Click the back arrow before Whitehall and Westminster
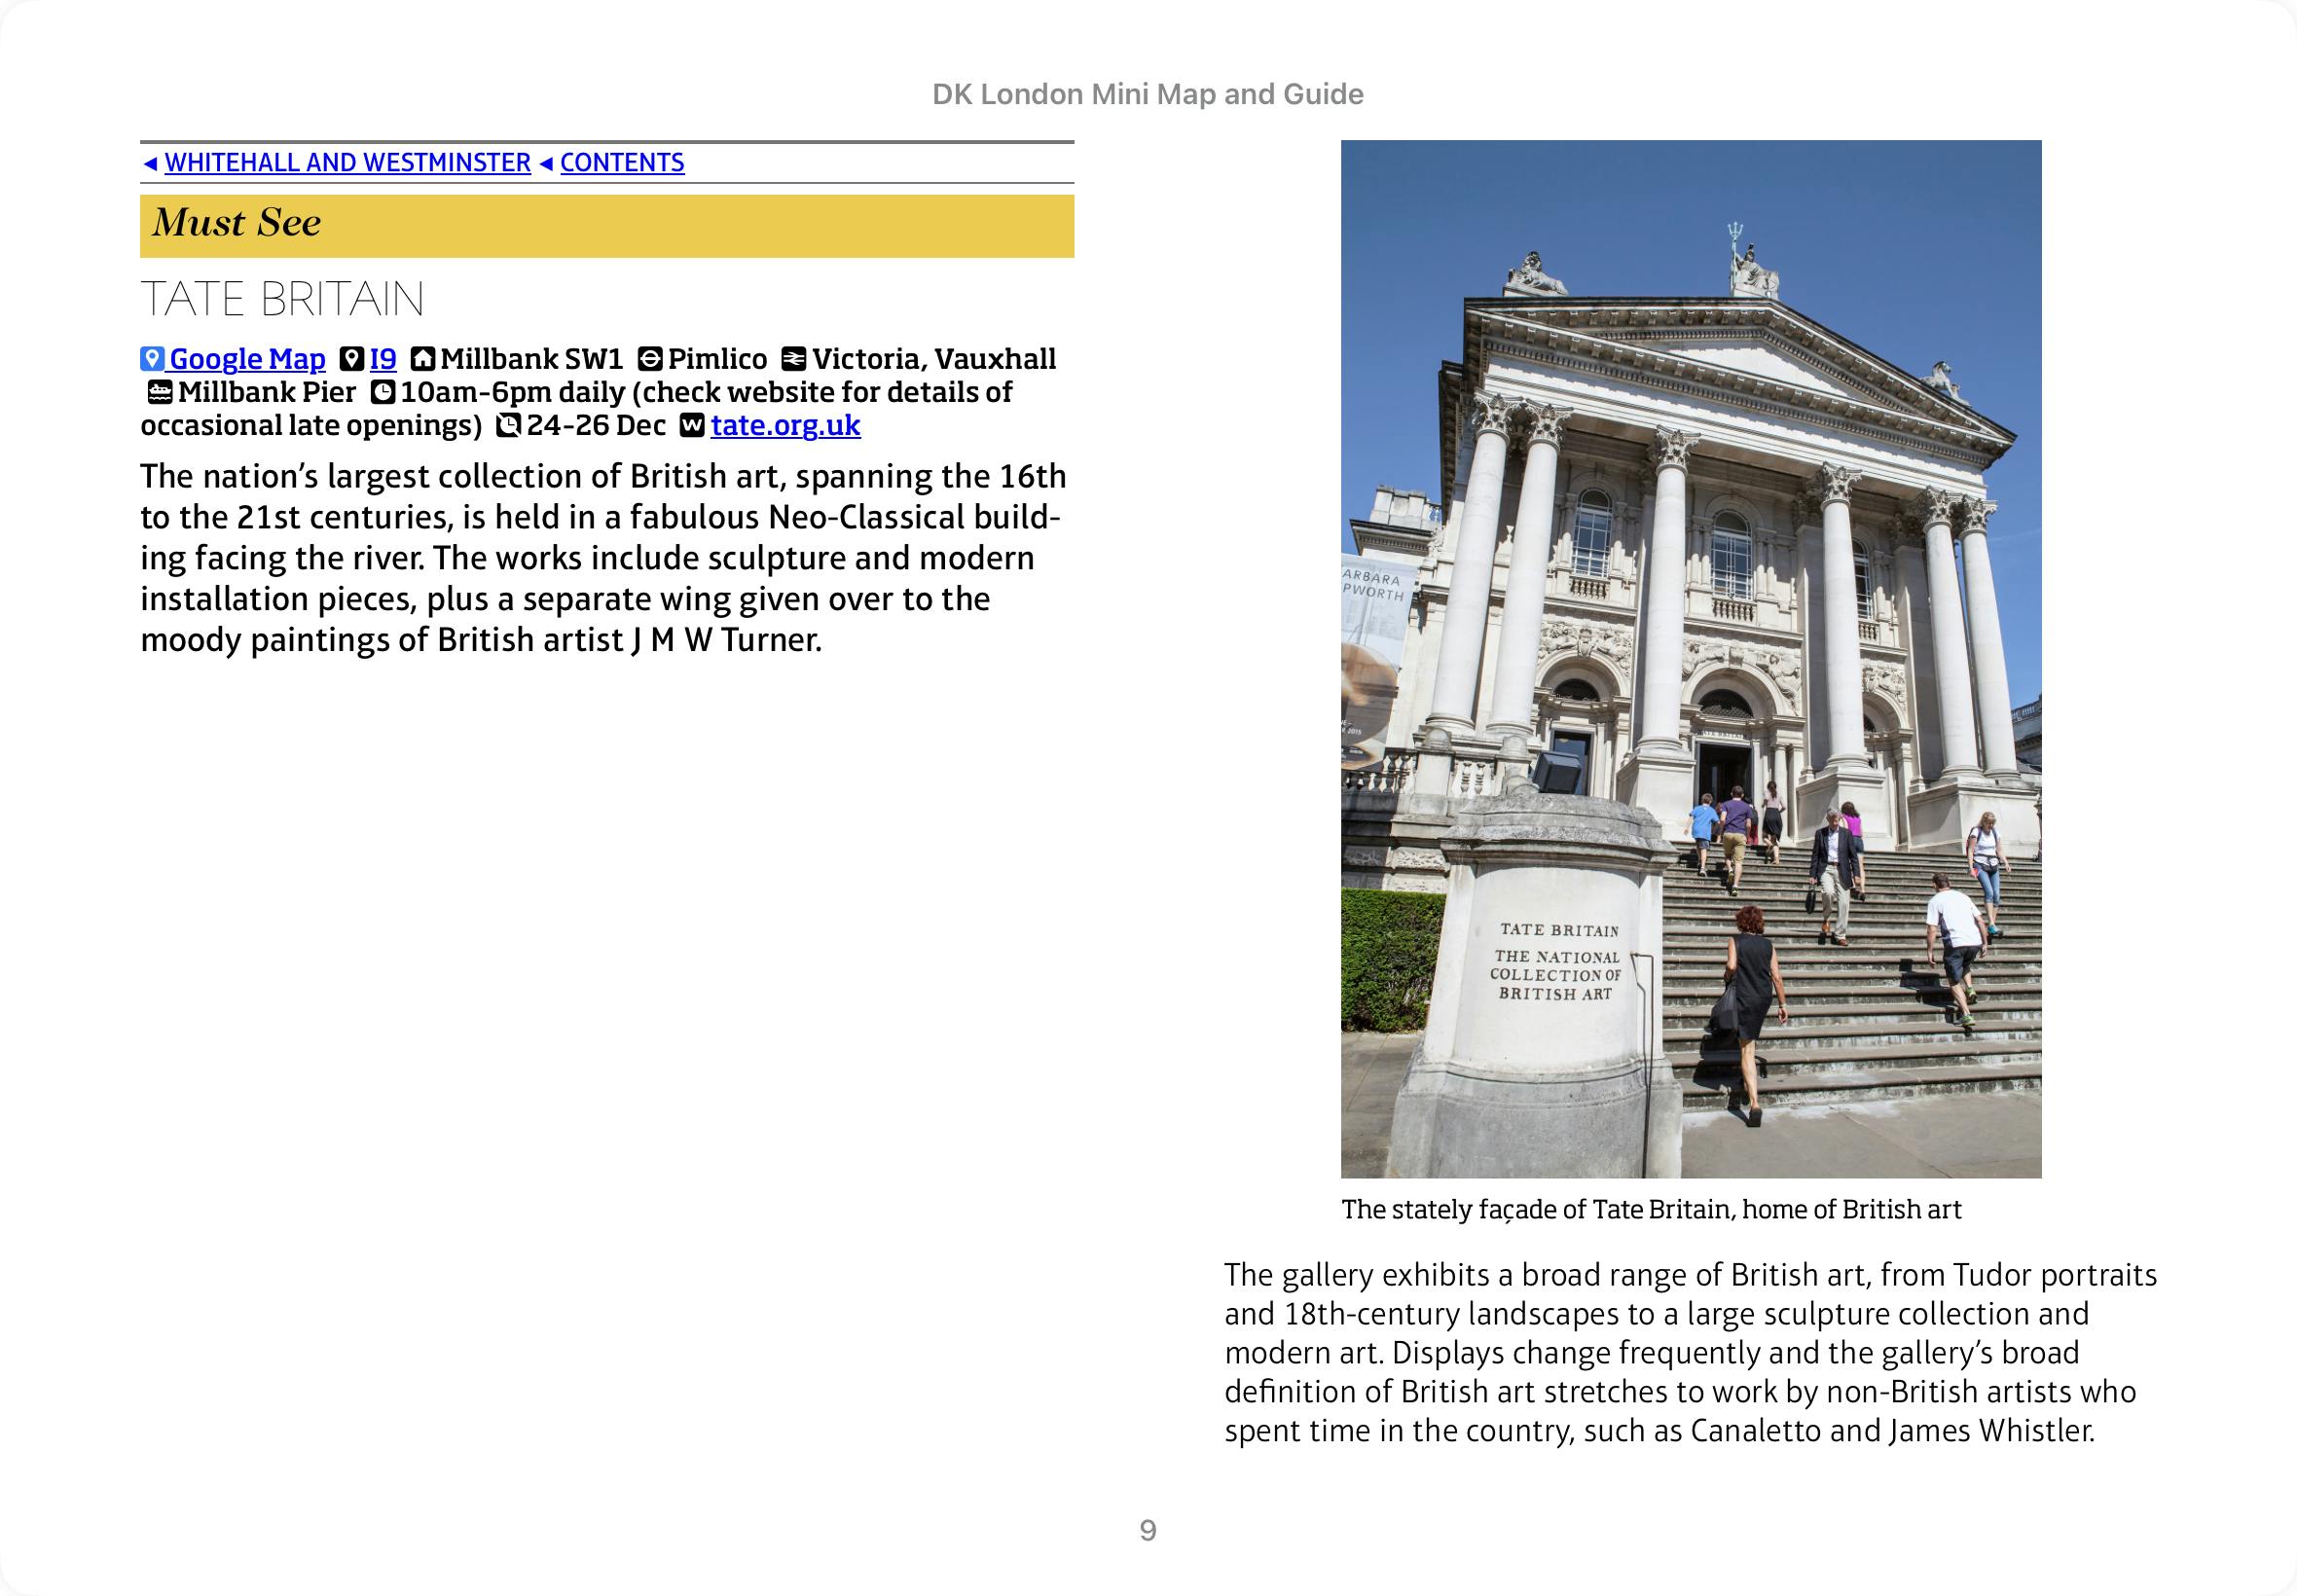 (x=150, y=163)
